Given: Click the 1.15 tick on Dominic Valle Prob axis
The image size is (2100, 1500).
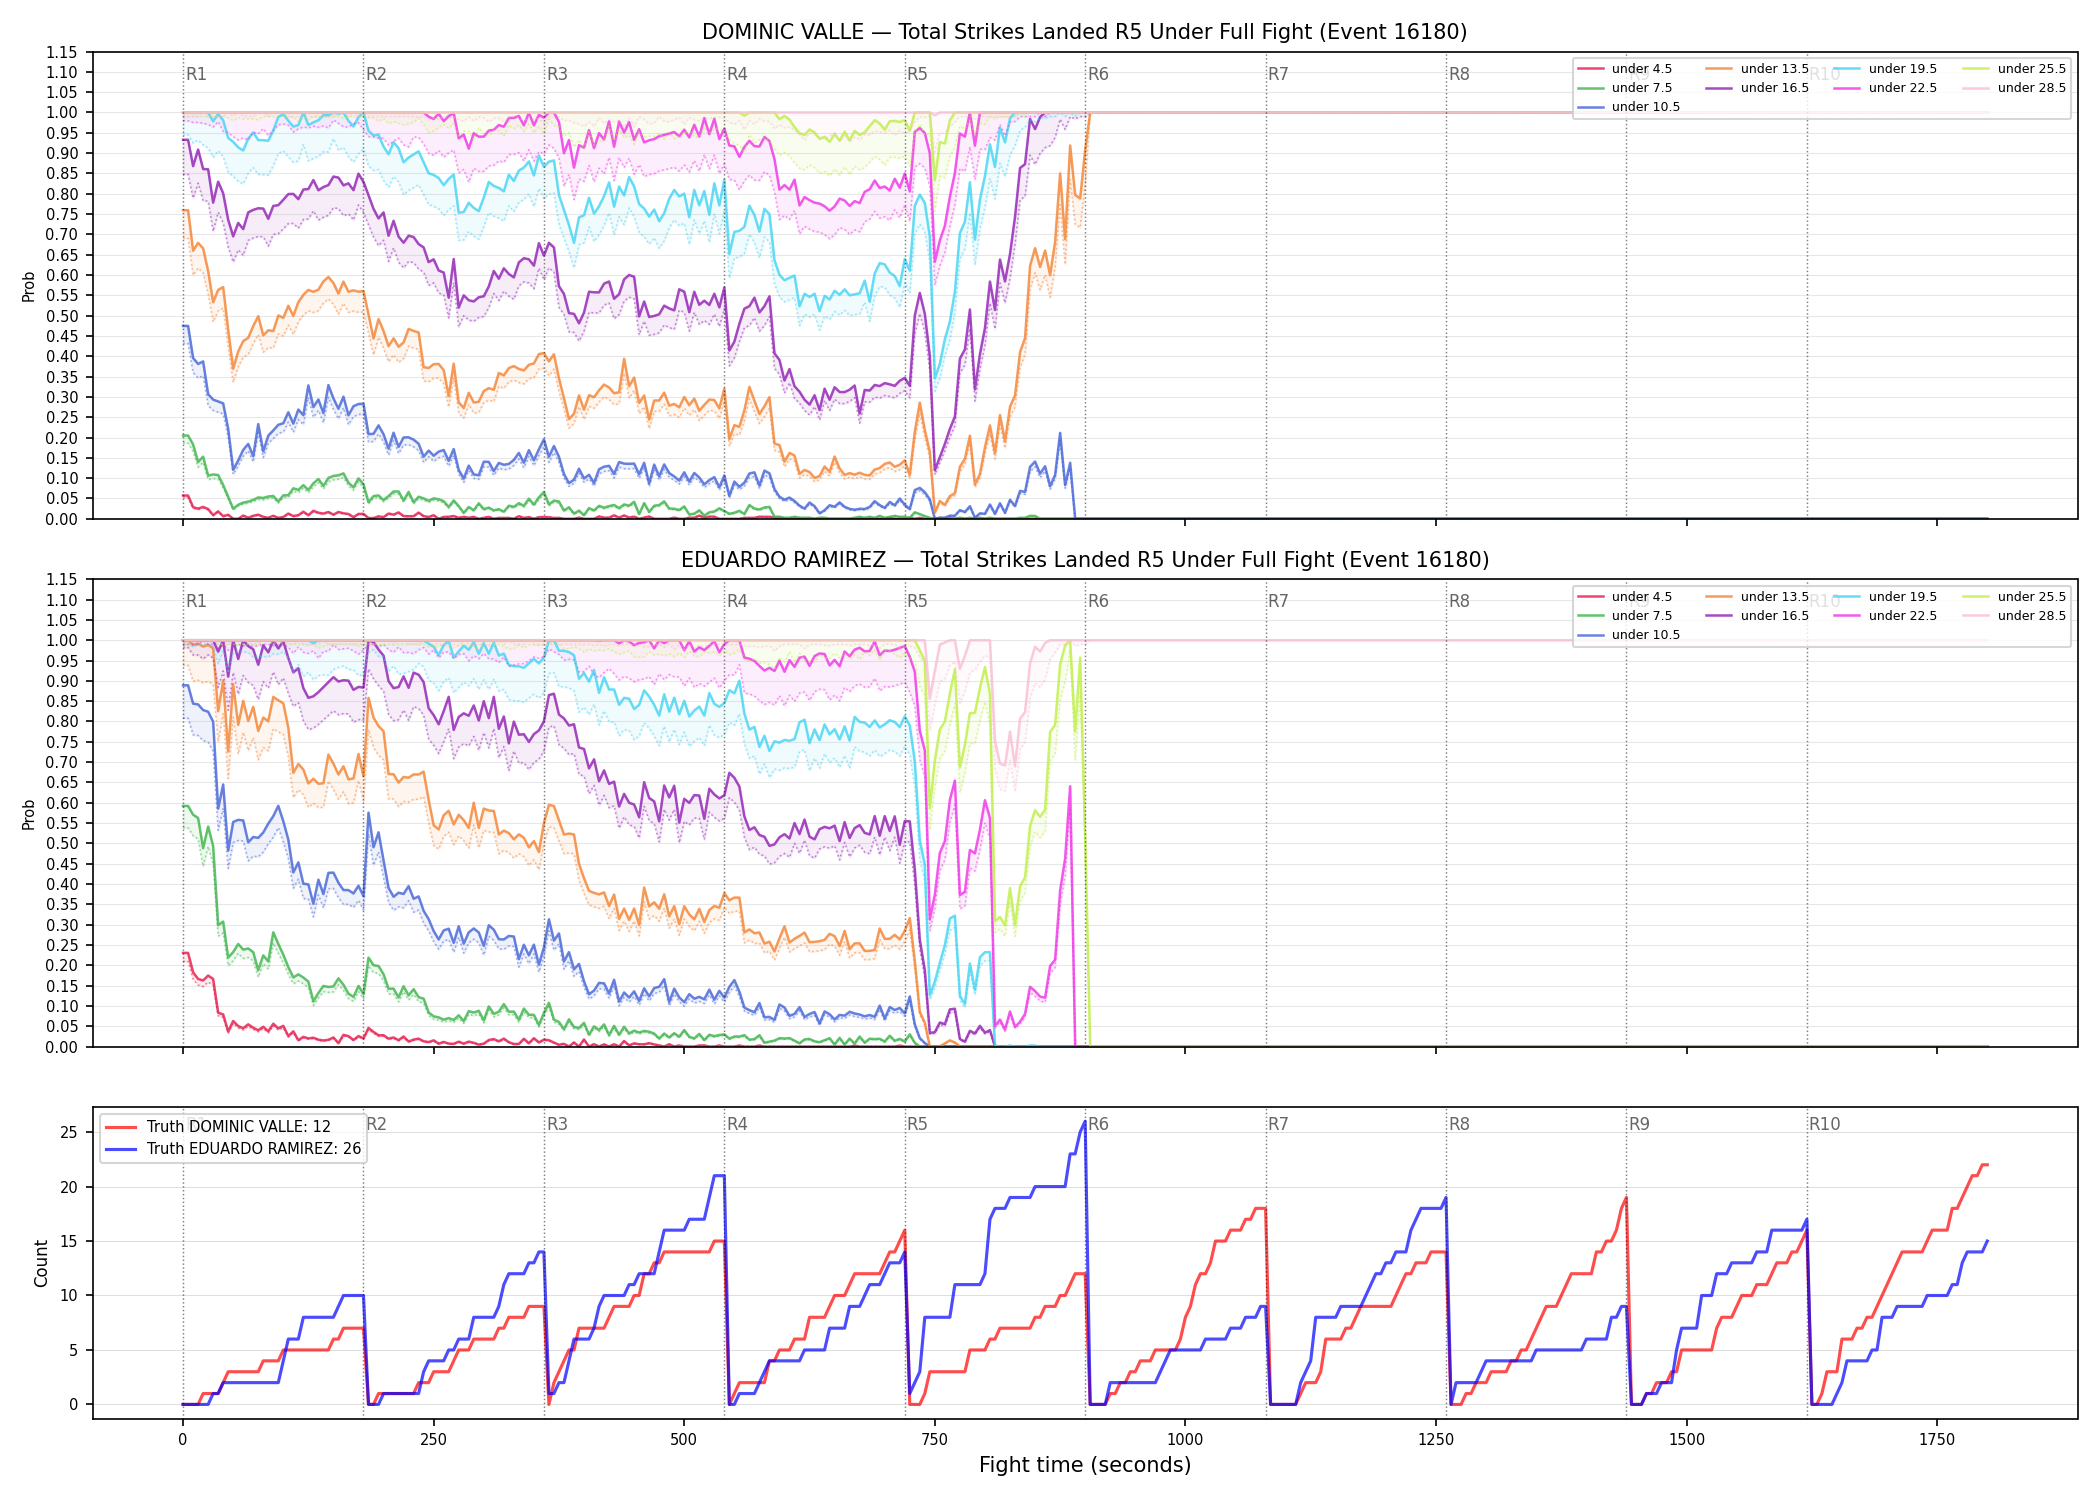Looking at the screenshot, I should point(62,52).
